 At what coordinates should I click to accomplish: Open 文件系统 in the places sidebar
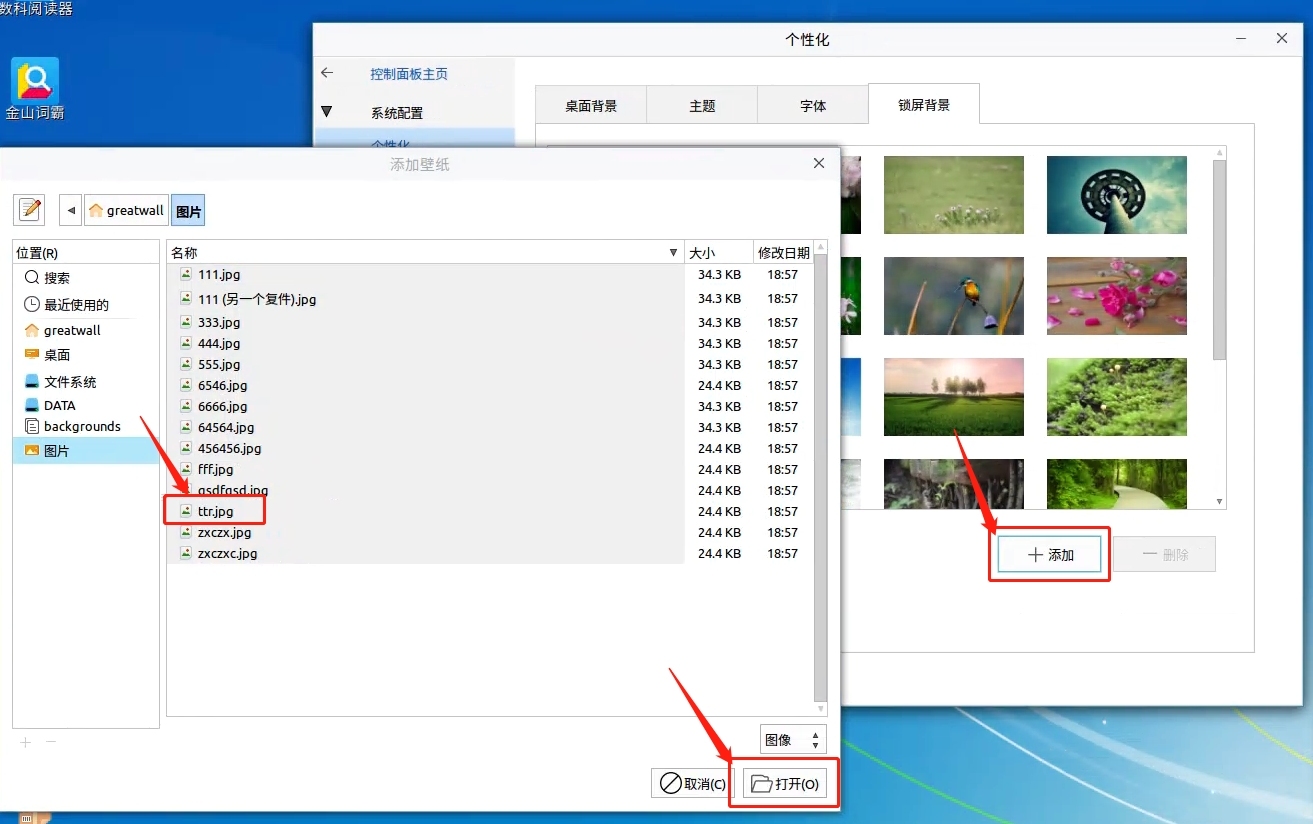click(86, 381)
